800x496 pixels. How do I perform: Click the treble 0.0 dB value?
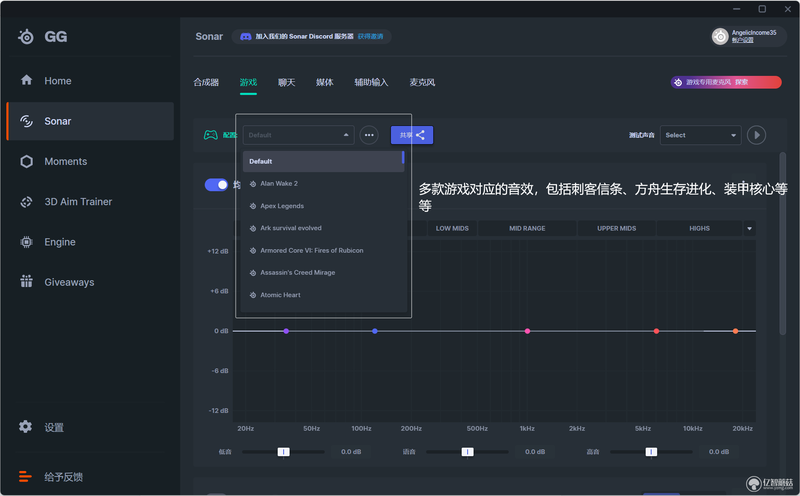[719, 452]
